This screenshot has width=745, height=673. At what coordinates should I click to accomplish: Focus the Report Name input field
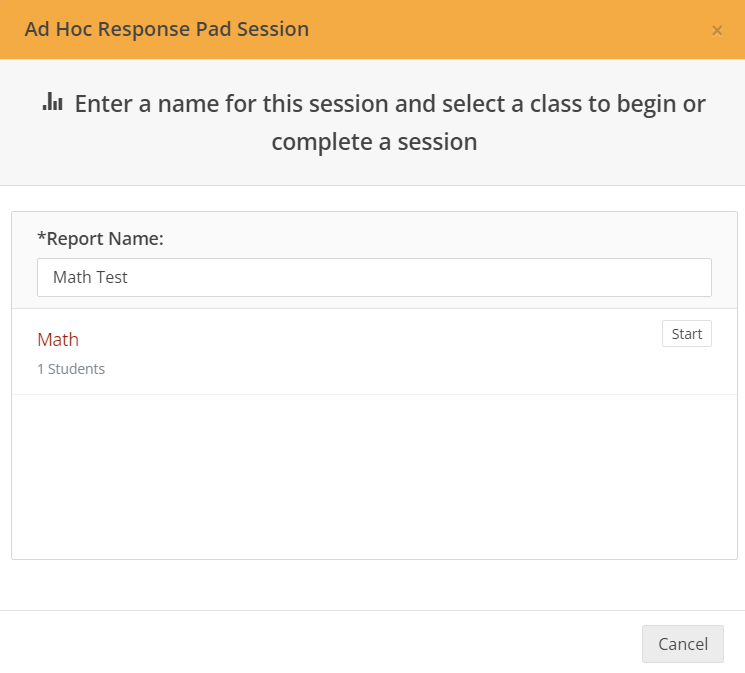tap(374, 277)
